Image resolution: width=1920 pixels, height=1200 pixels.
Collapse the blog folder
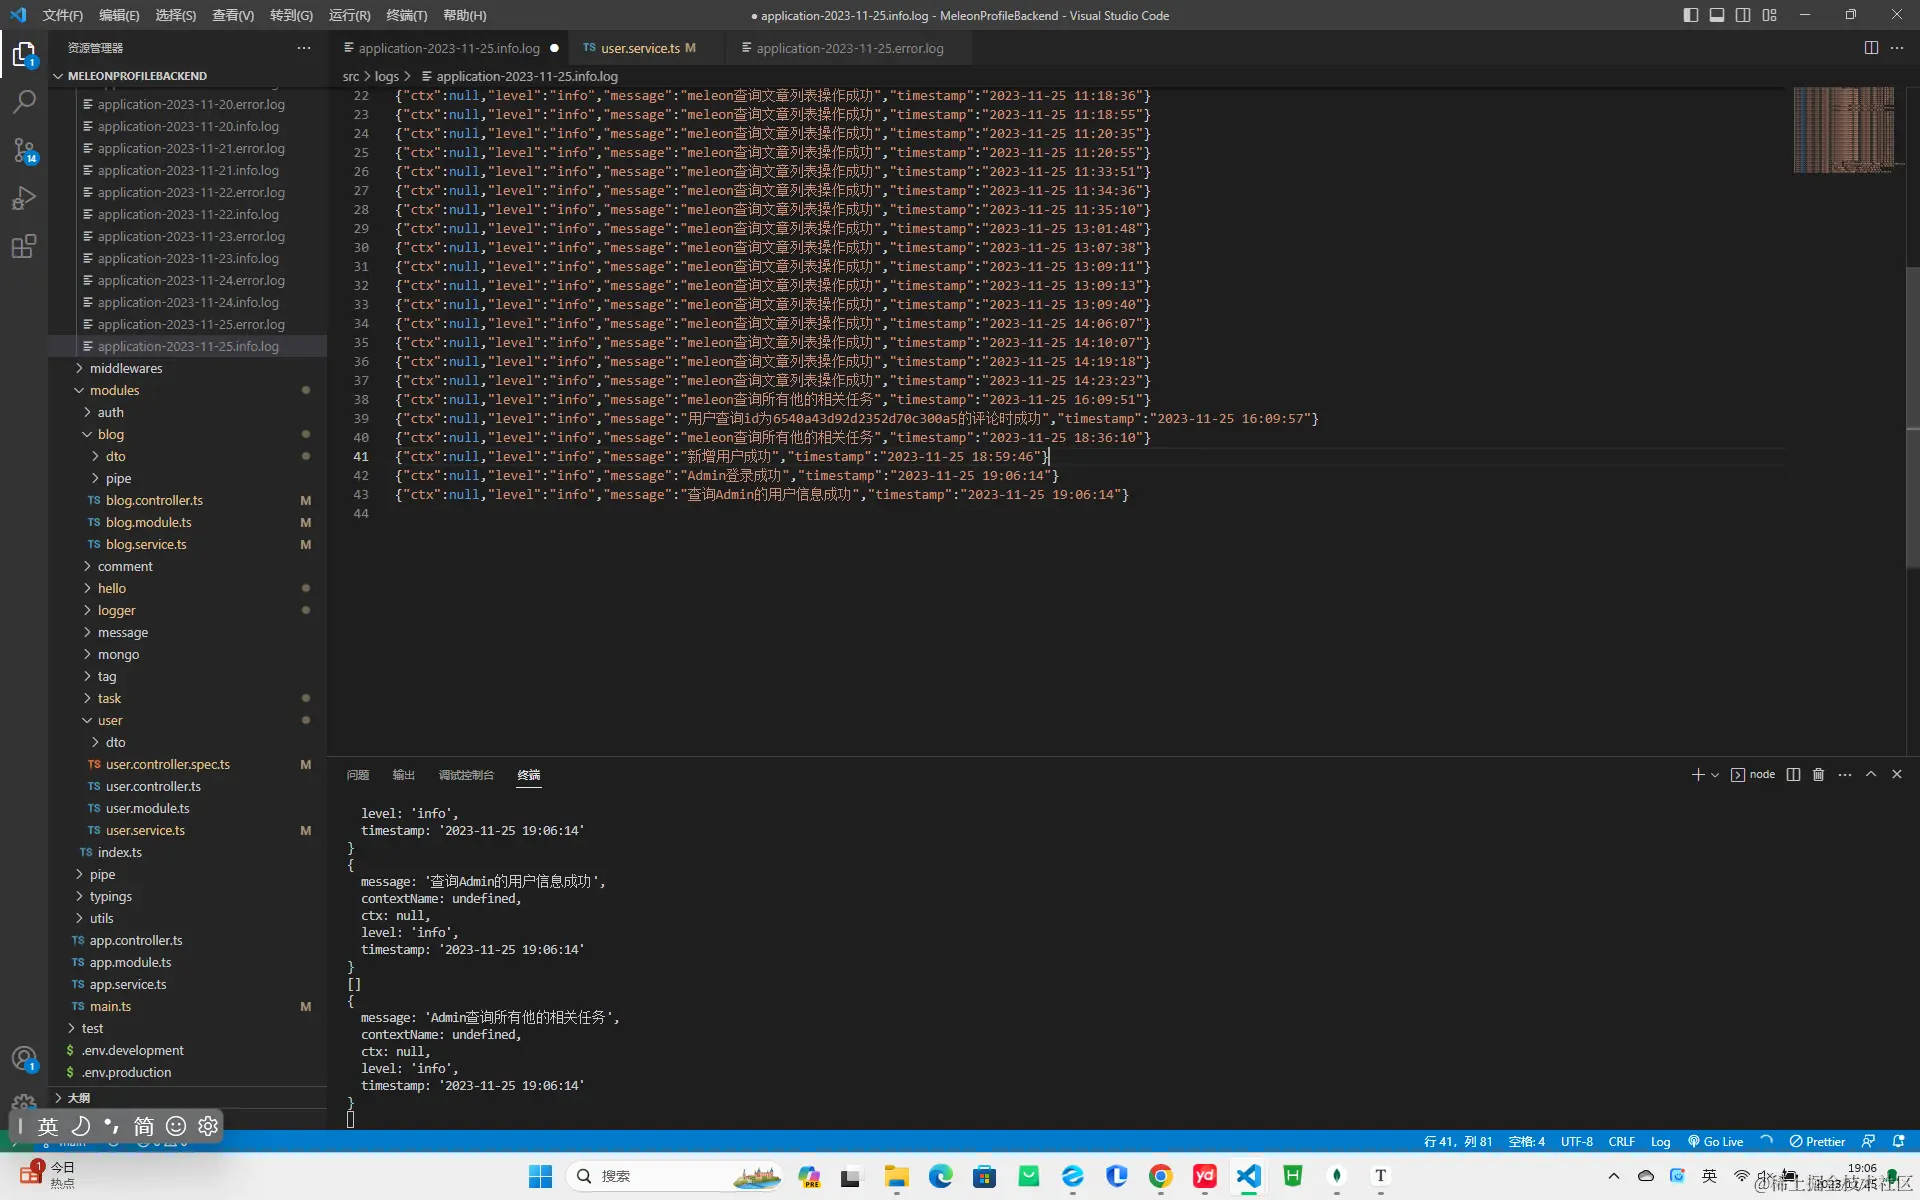pos(110,435)
